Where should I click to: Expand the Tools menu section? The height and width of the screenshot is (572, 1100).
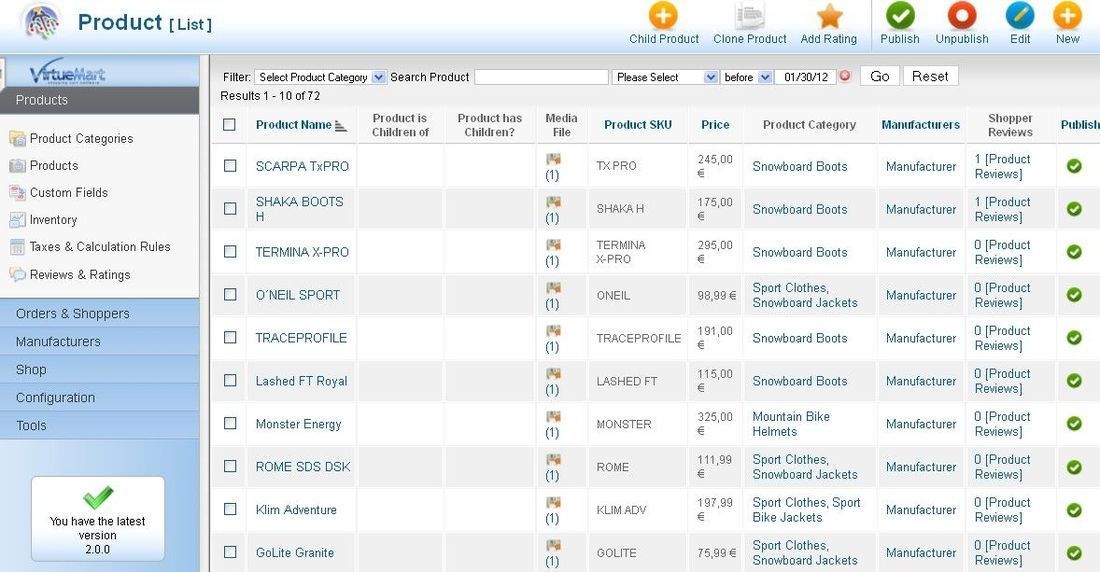tap(100, 425)
